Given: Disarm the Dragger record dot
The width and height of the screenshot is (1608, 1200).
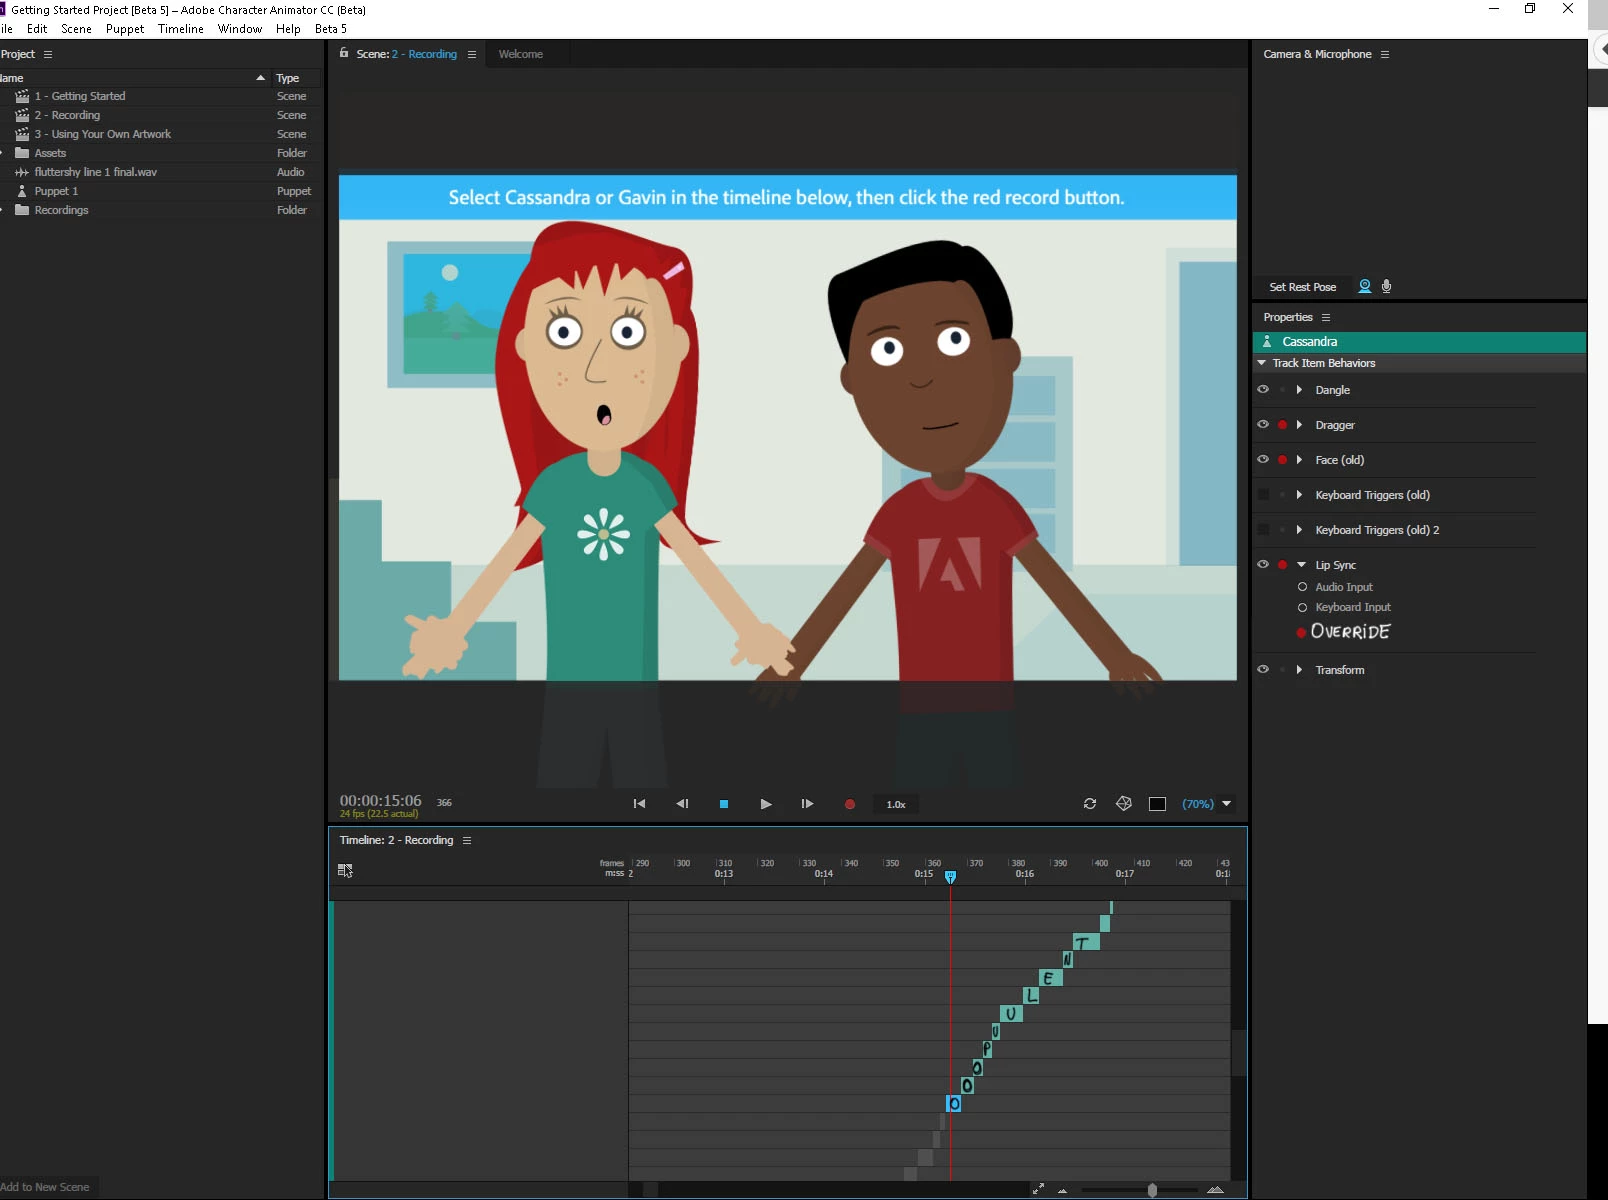Looking at the screenshot, I should [1283, 425].
